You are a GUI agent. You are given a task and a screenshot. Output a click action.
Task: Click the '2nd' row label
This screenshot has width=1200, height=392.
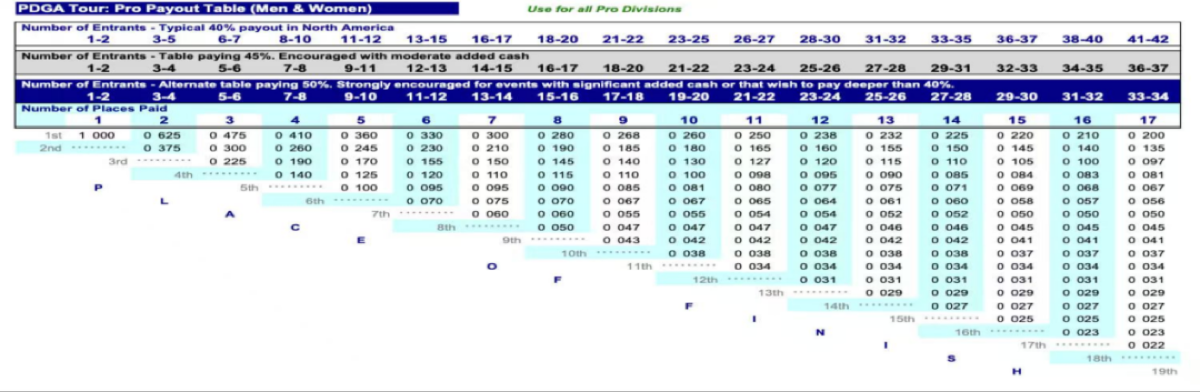click(x=53, y=147)
